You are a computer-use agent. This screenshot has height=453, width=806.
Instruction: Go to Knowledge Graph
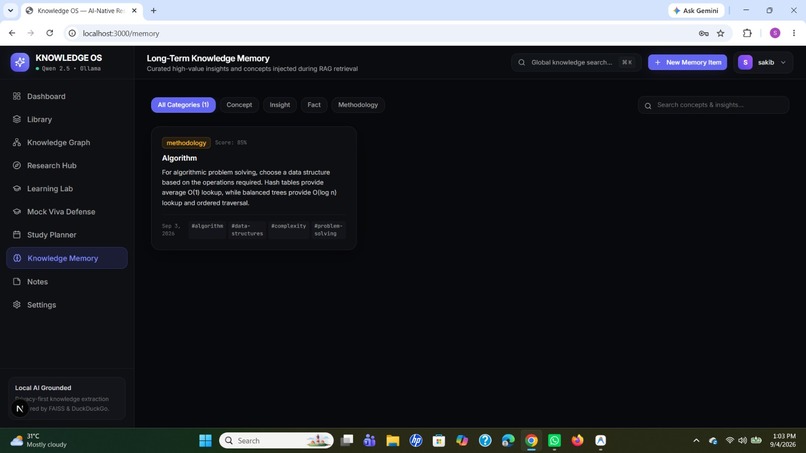click(x=67, y=142)
